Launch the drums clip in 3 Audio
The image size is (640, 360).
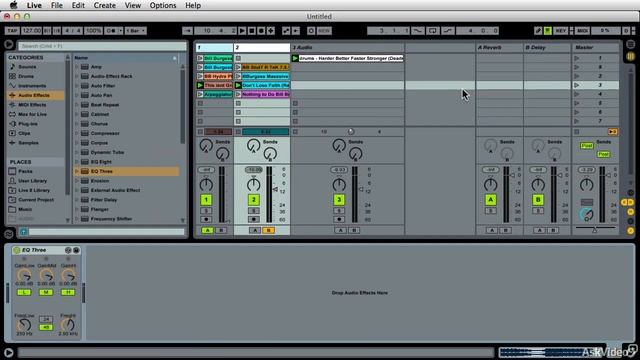(295, 58)
